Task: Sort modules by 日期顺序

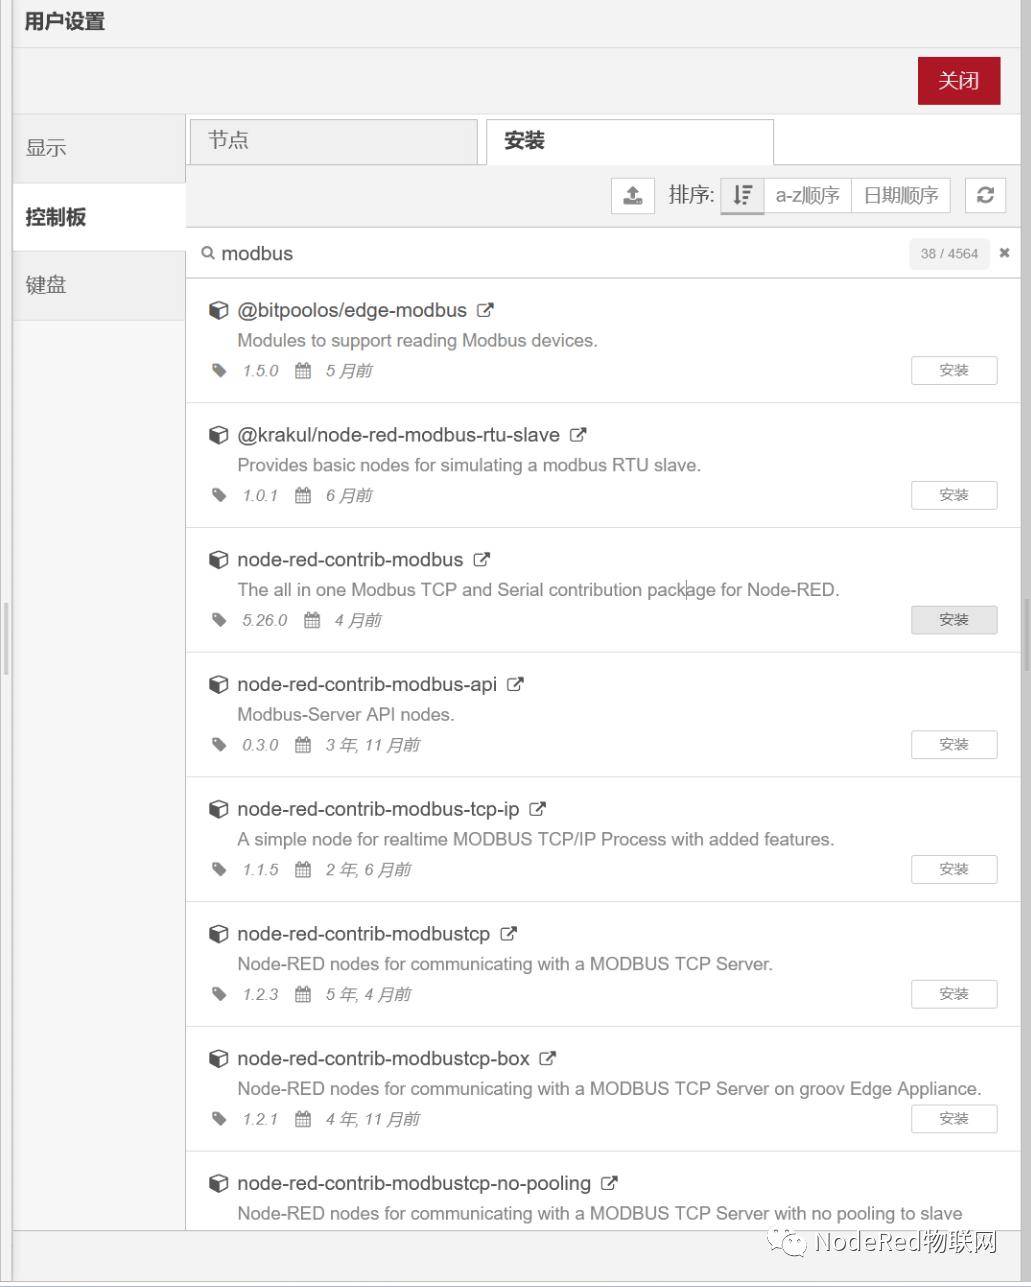Action: (x=901, y=195)
